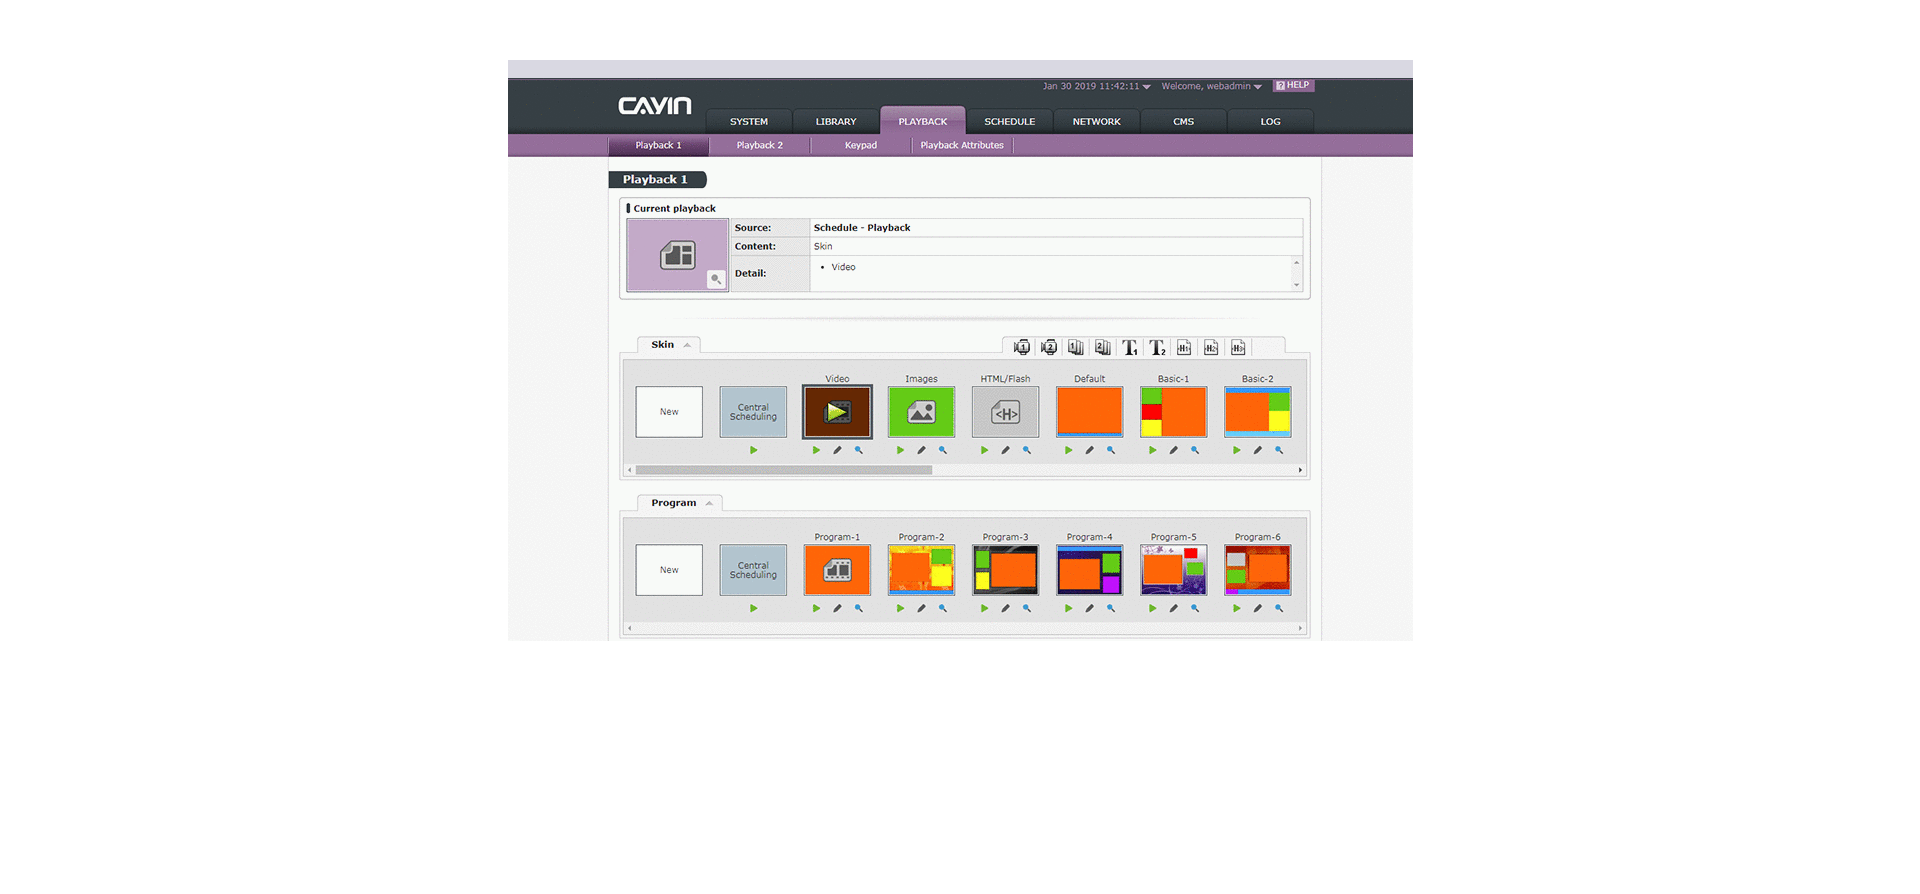Image resolution: width=1920 pixels, height=894 pixels.
Task: Play Program-2 with green arrow
Action: tap(900, 608)
